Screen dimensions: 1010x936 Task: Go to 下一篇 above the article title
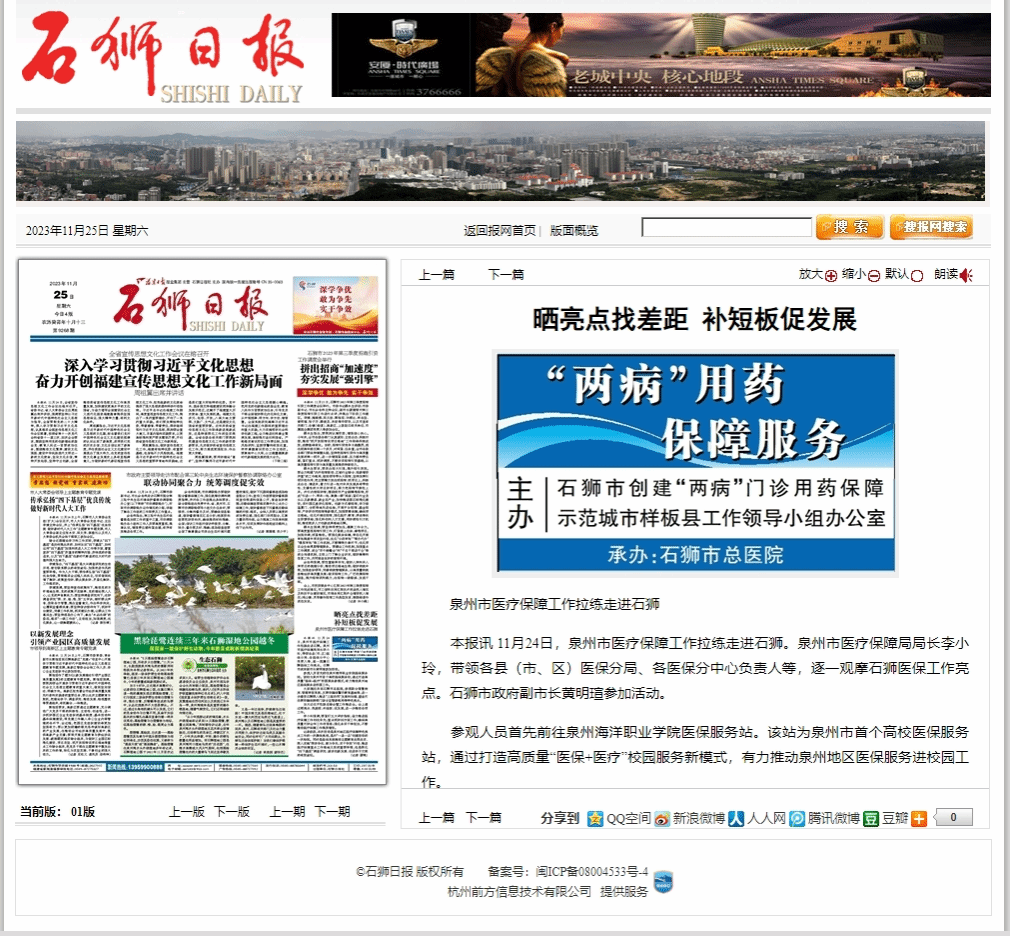(505, 274)
